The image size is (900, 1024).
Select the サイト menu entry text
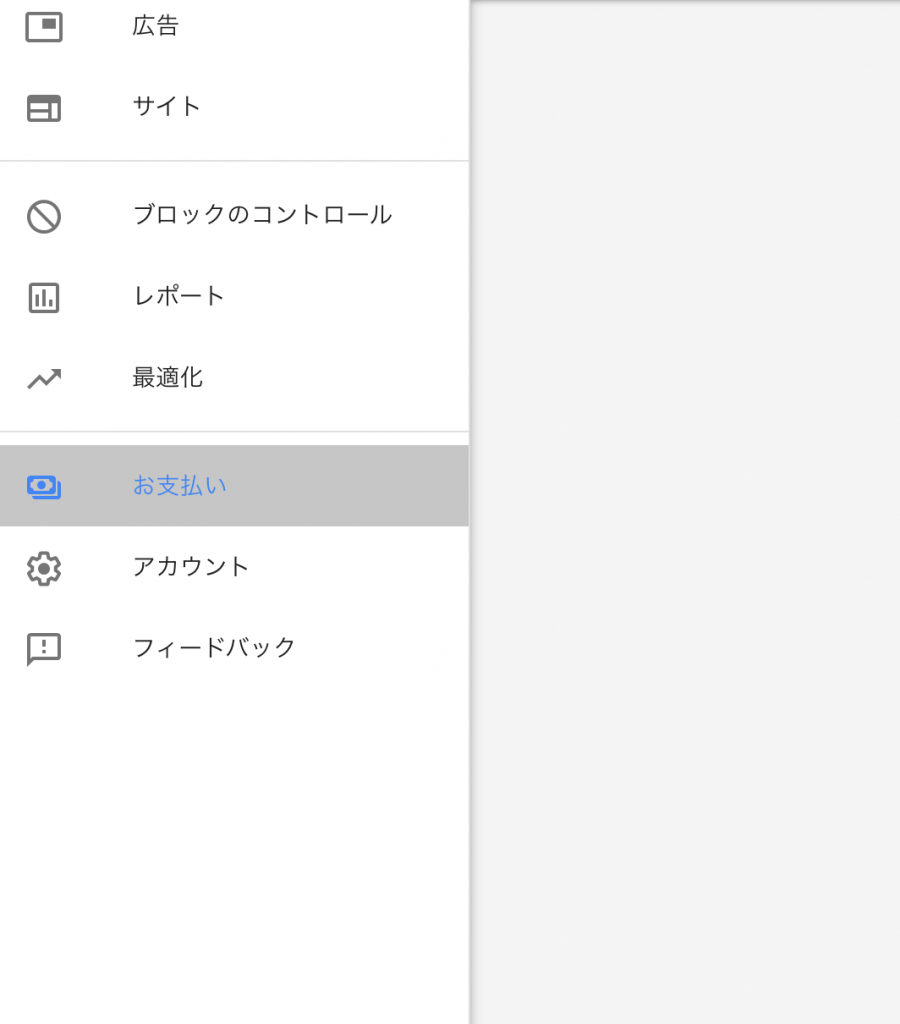pyautogui.click(x=167, y=106)
